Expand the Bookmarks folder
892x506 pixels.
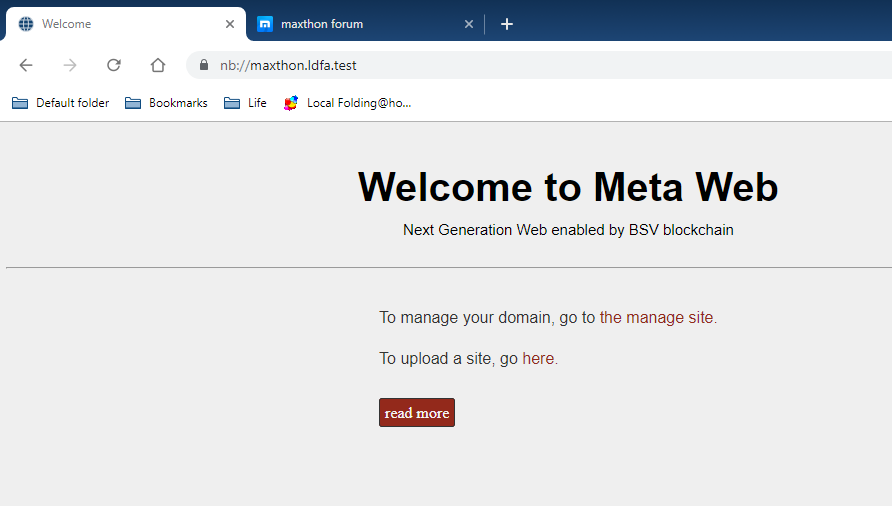click(x=167, y=103)
